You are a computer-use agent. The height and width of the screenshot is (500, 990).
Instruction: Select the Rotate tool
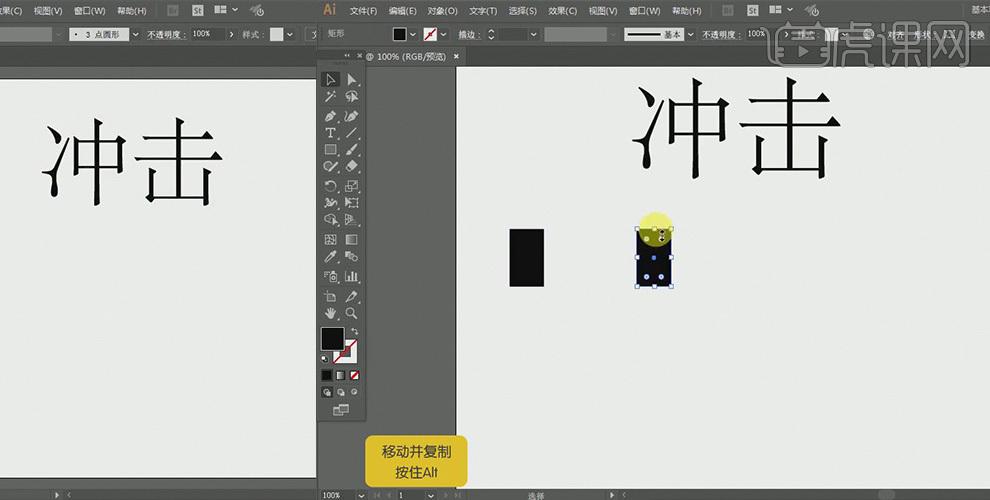(330, 186)
